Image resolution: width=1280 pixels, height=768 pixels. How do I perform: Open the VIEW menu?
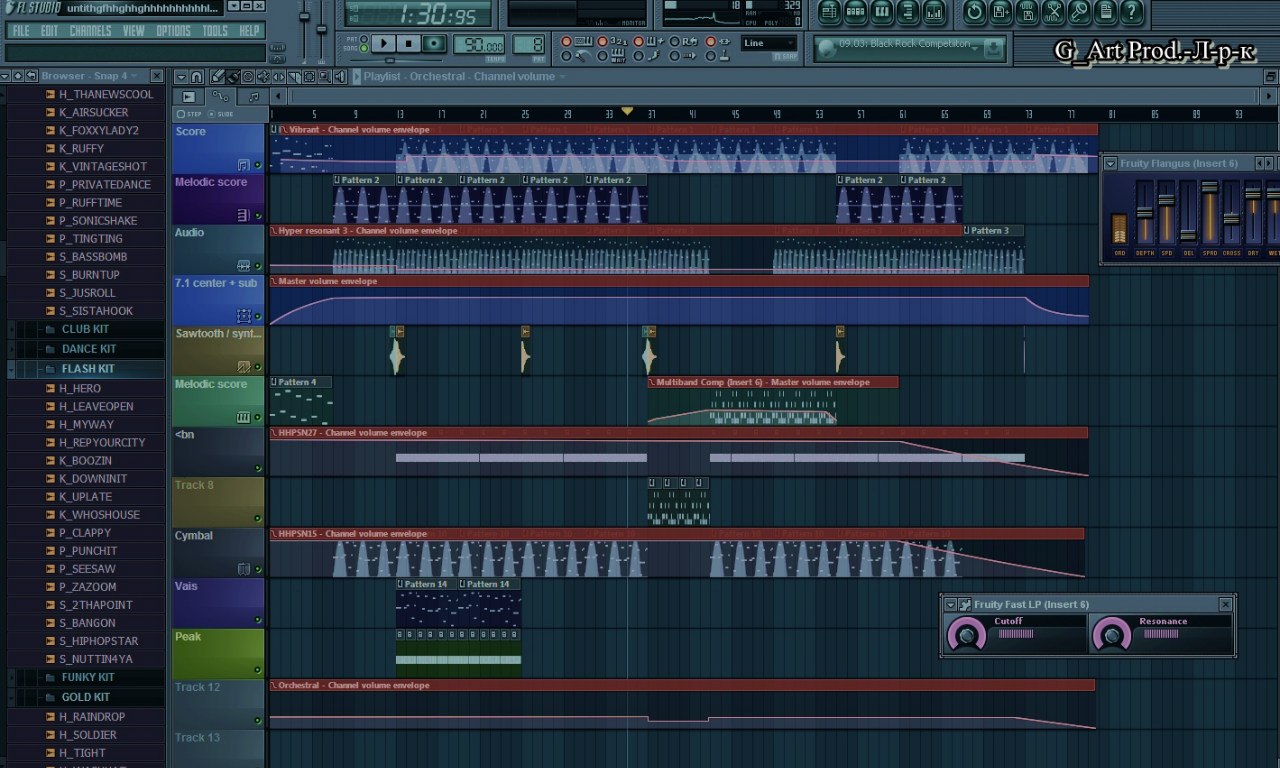click(x=134, y=31)
